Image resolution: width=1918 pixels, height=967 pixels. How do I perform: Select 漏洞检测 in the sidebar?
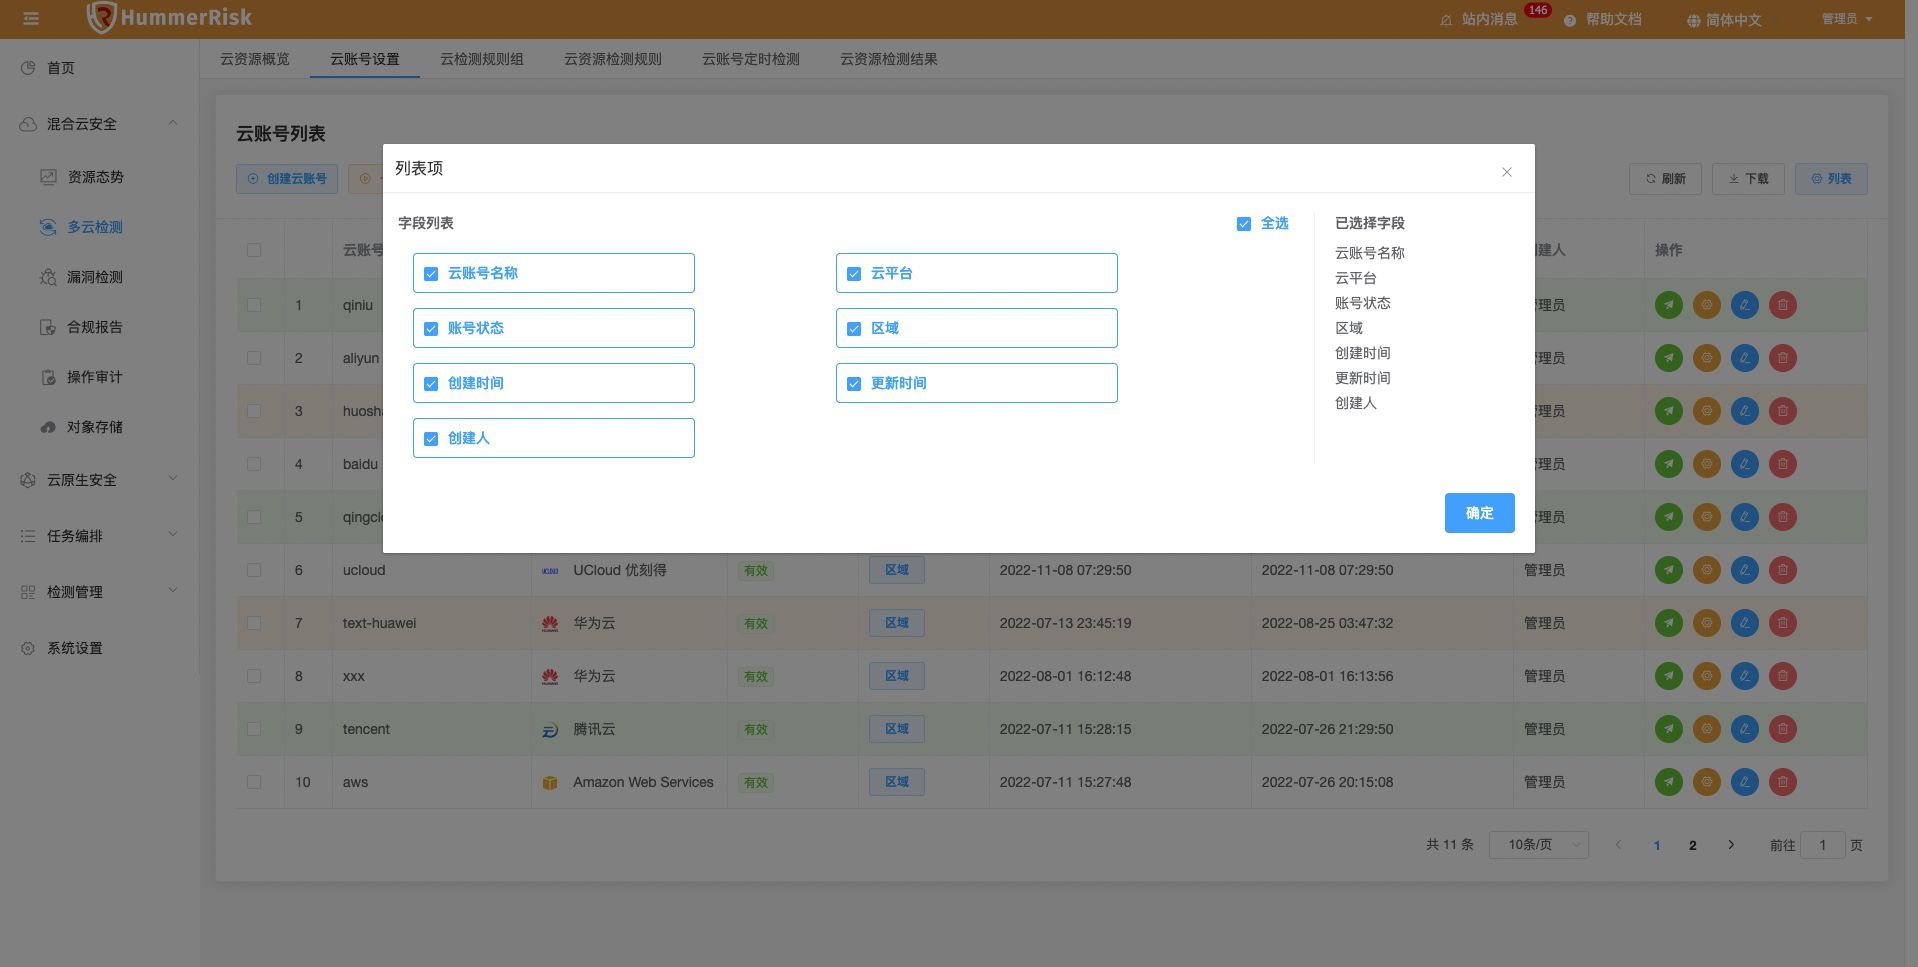95,277
